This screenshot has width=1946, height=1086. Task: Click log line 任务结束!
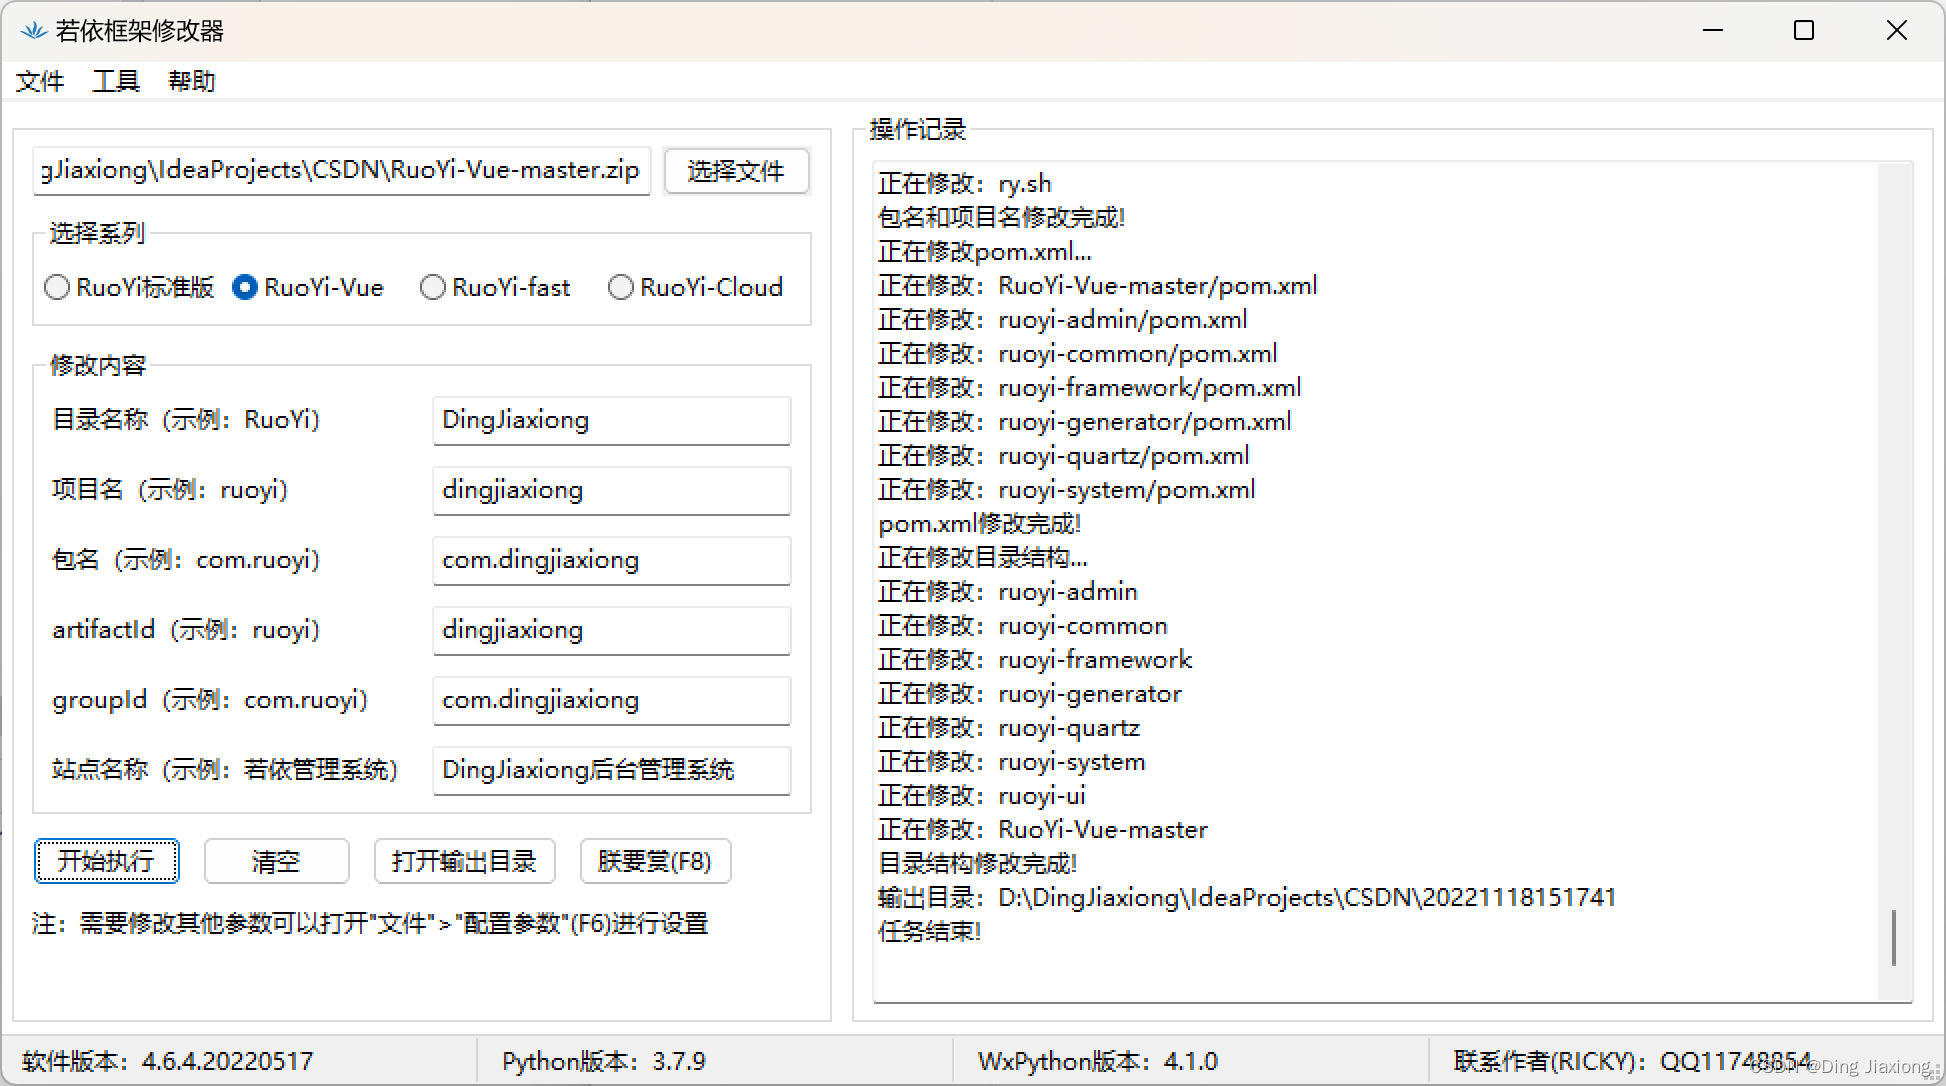(930, 932)
